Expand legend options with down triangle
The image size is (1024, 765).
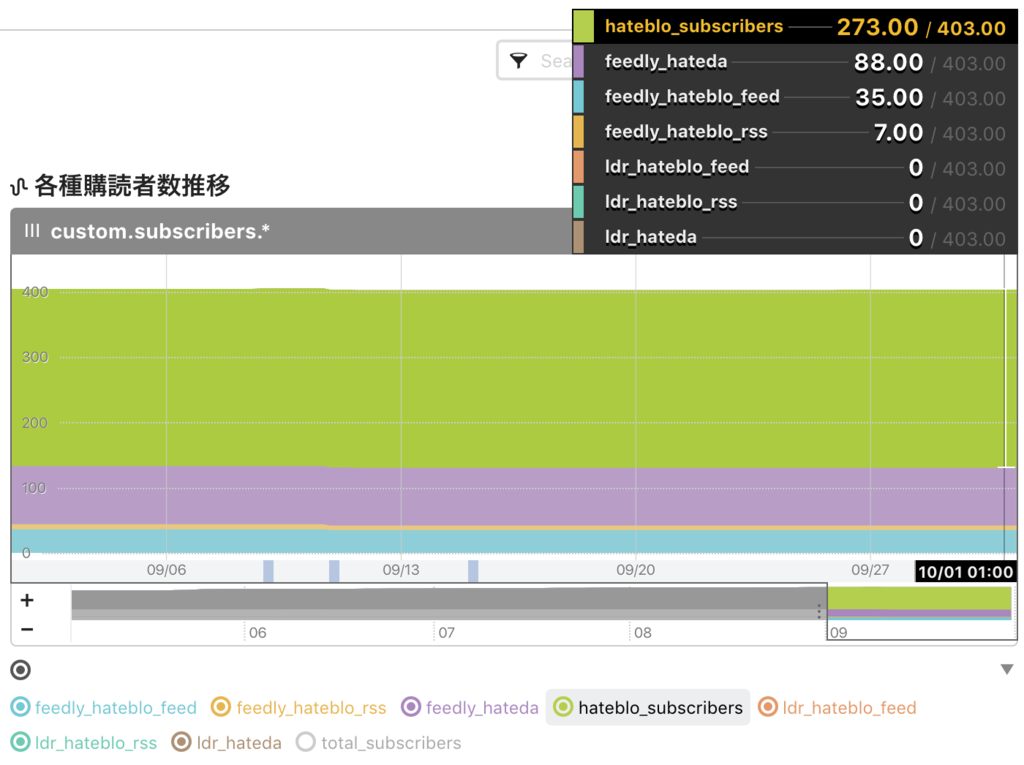(x=1007, y=669)
